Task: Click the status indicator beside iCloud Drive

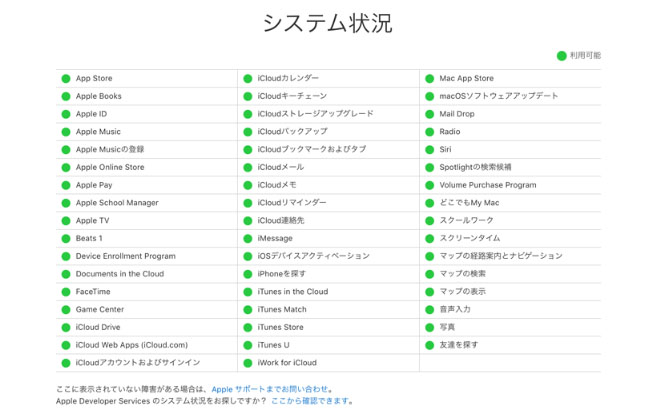Action: tap(66, 327)
